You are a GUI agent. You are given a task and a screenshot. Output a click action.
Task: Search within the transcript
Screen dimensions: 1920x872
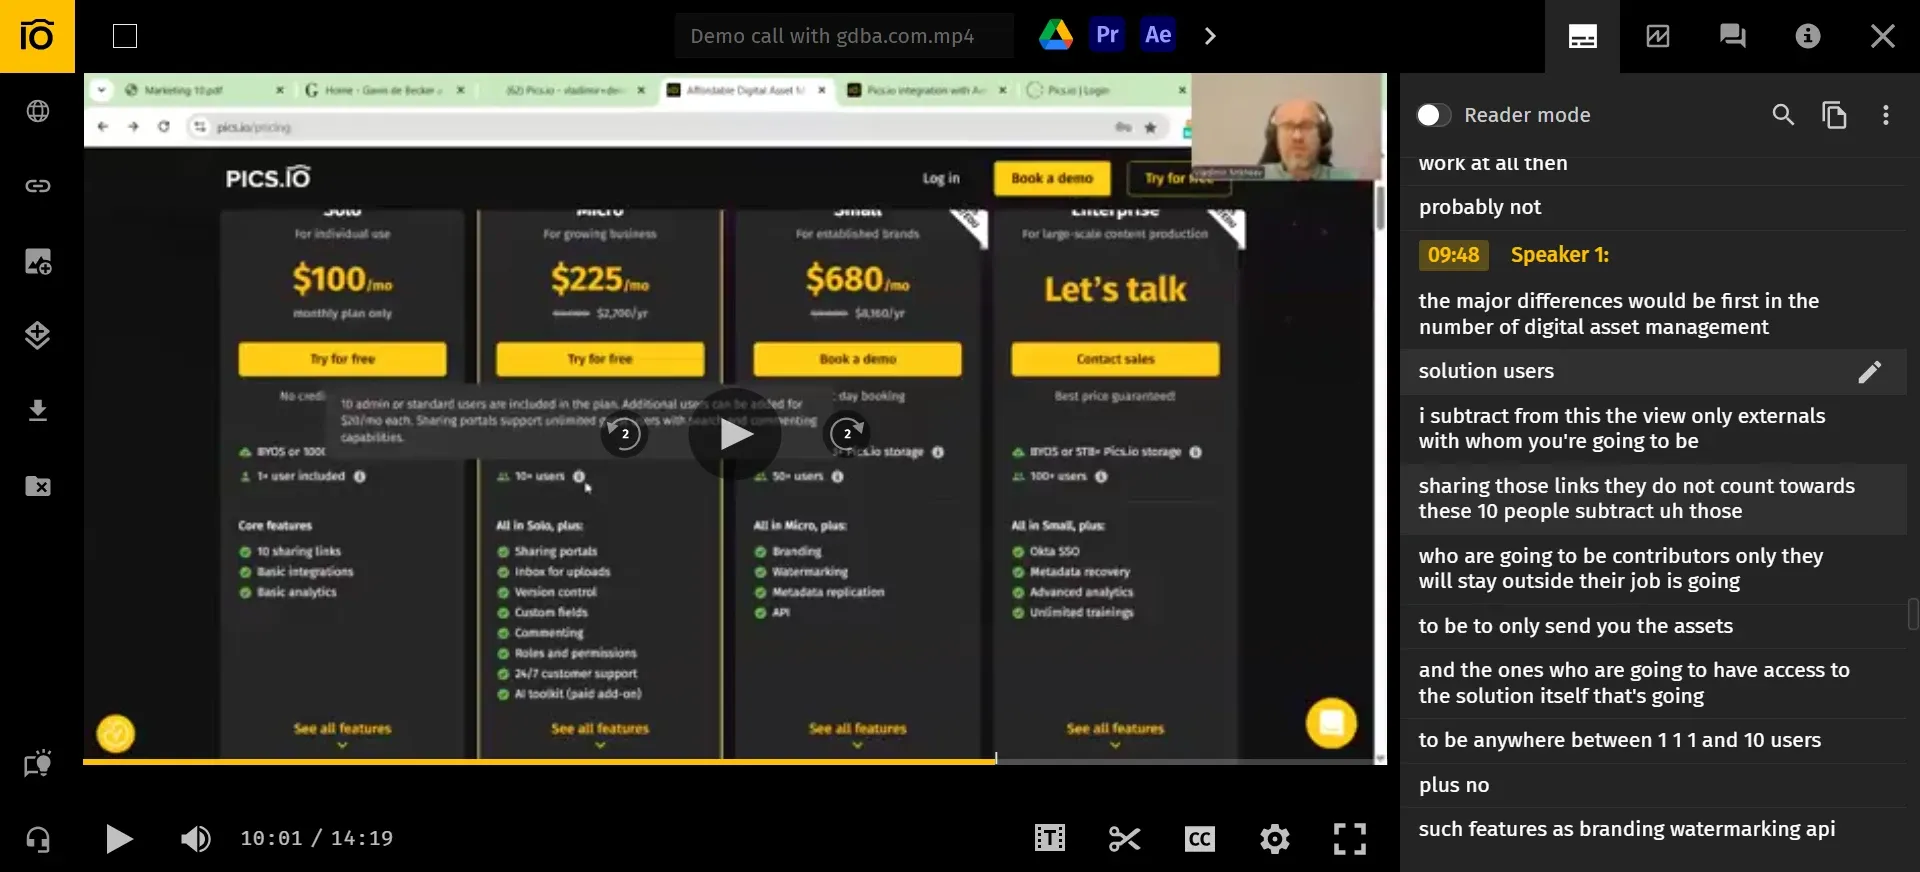pyautogui.click(x=1783, y=115)
